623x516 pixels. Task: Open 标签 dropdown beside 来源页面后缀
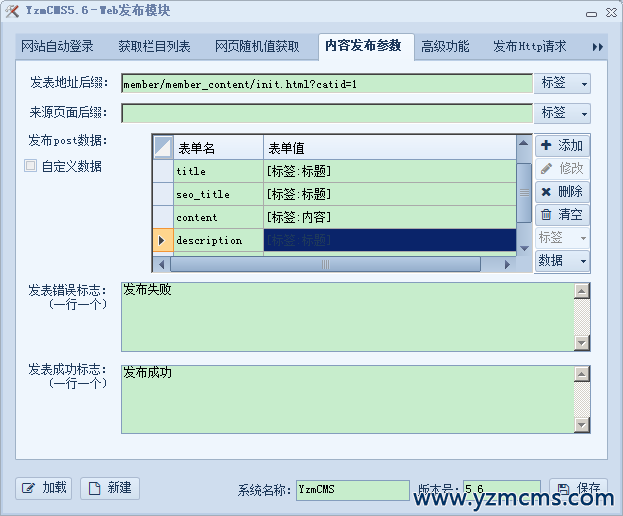[562, 113]
